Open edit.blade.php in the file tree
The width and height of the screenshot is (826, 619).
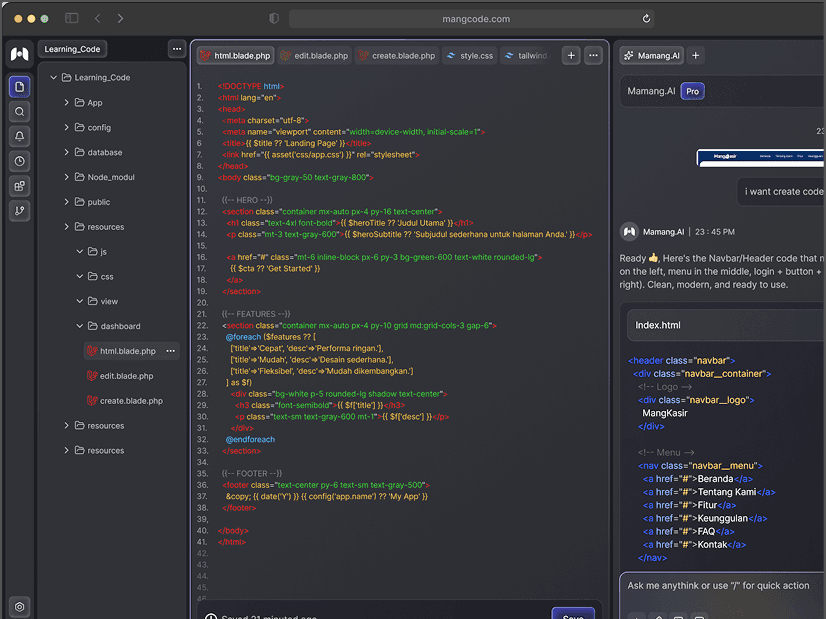tap(120, 376)
